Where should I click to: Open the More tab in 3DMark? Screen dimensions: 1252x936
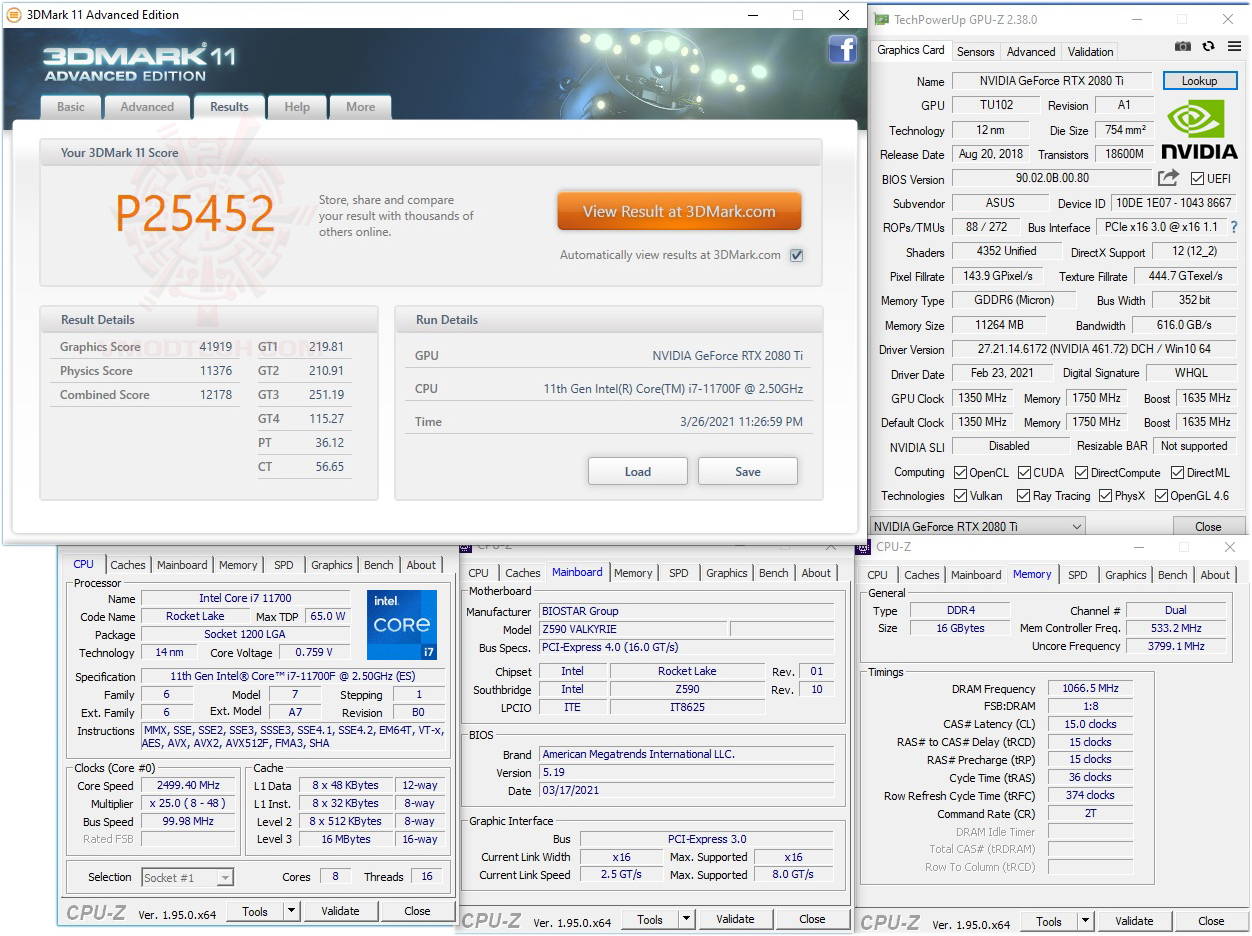coord(361,107)
